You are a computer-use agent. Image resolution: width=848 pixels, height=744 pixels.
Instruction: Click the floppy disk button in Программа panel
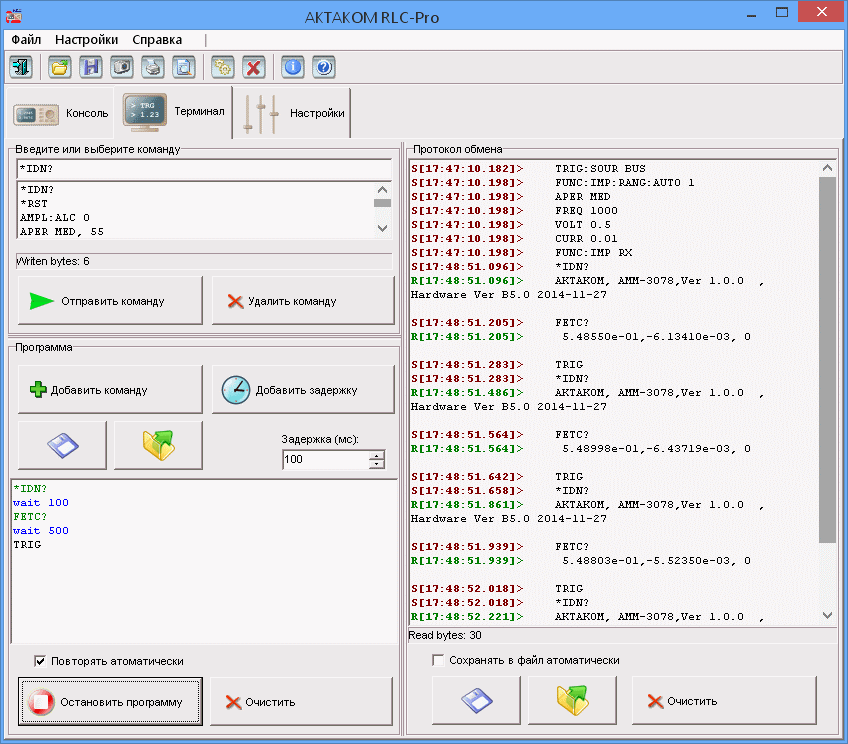pos(63,446)
